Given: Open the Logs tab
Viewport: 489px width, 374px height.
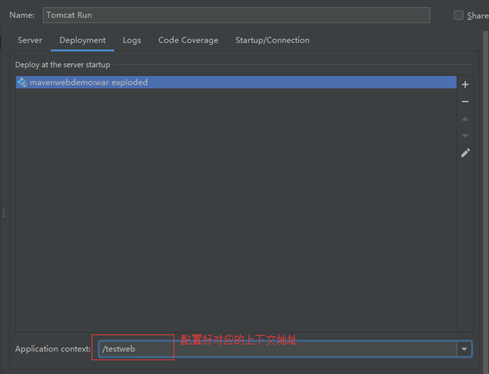Looking at the screenshot, I should [x=132, y=40].
